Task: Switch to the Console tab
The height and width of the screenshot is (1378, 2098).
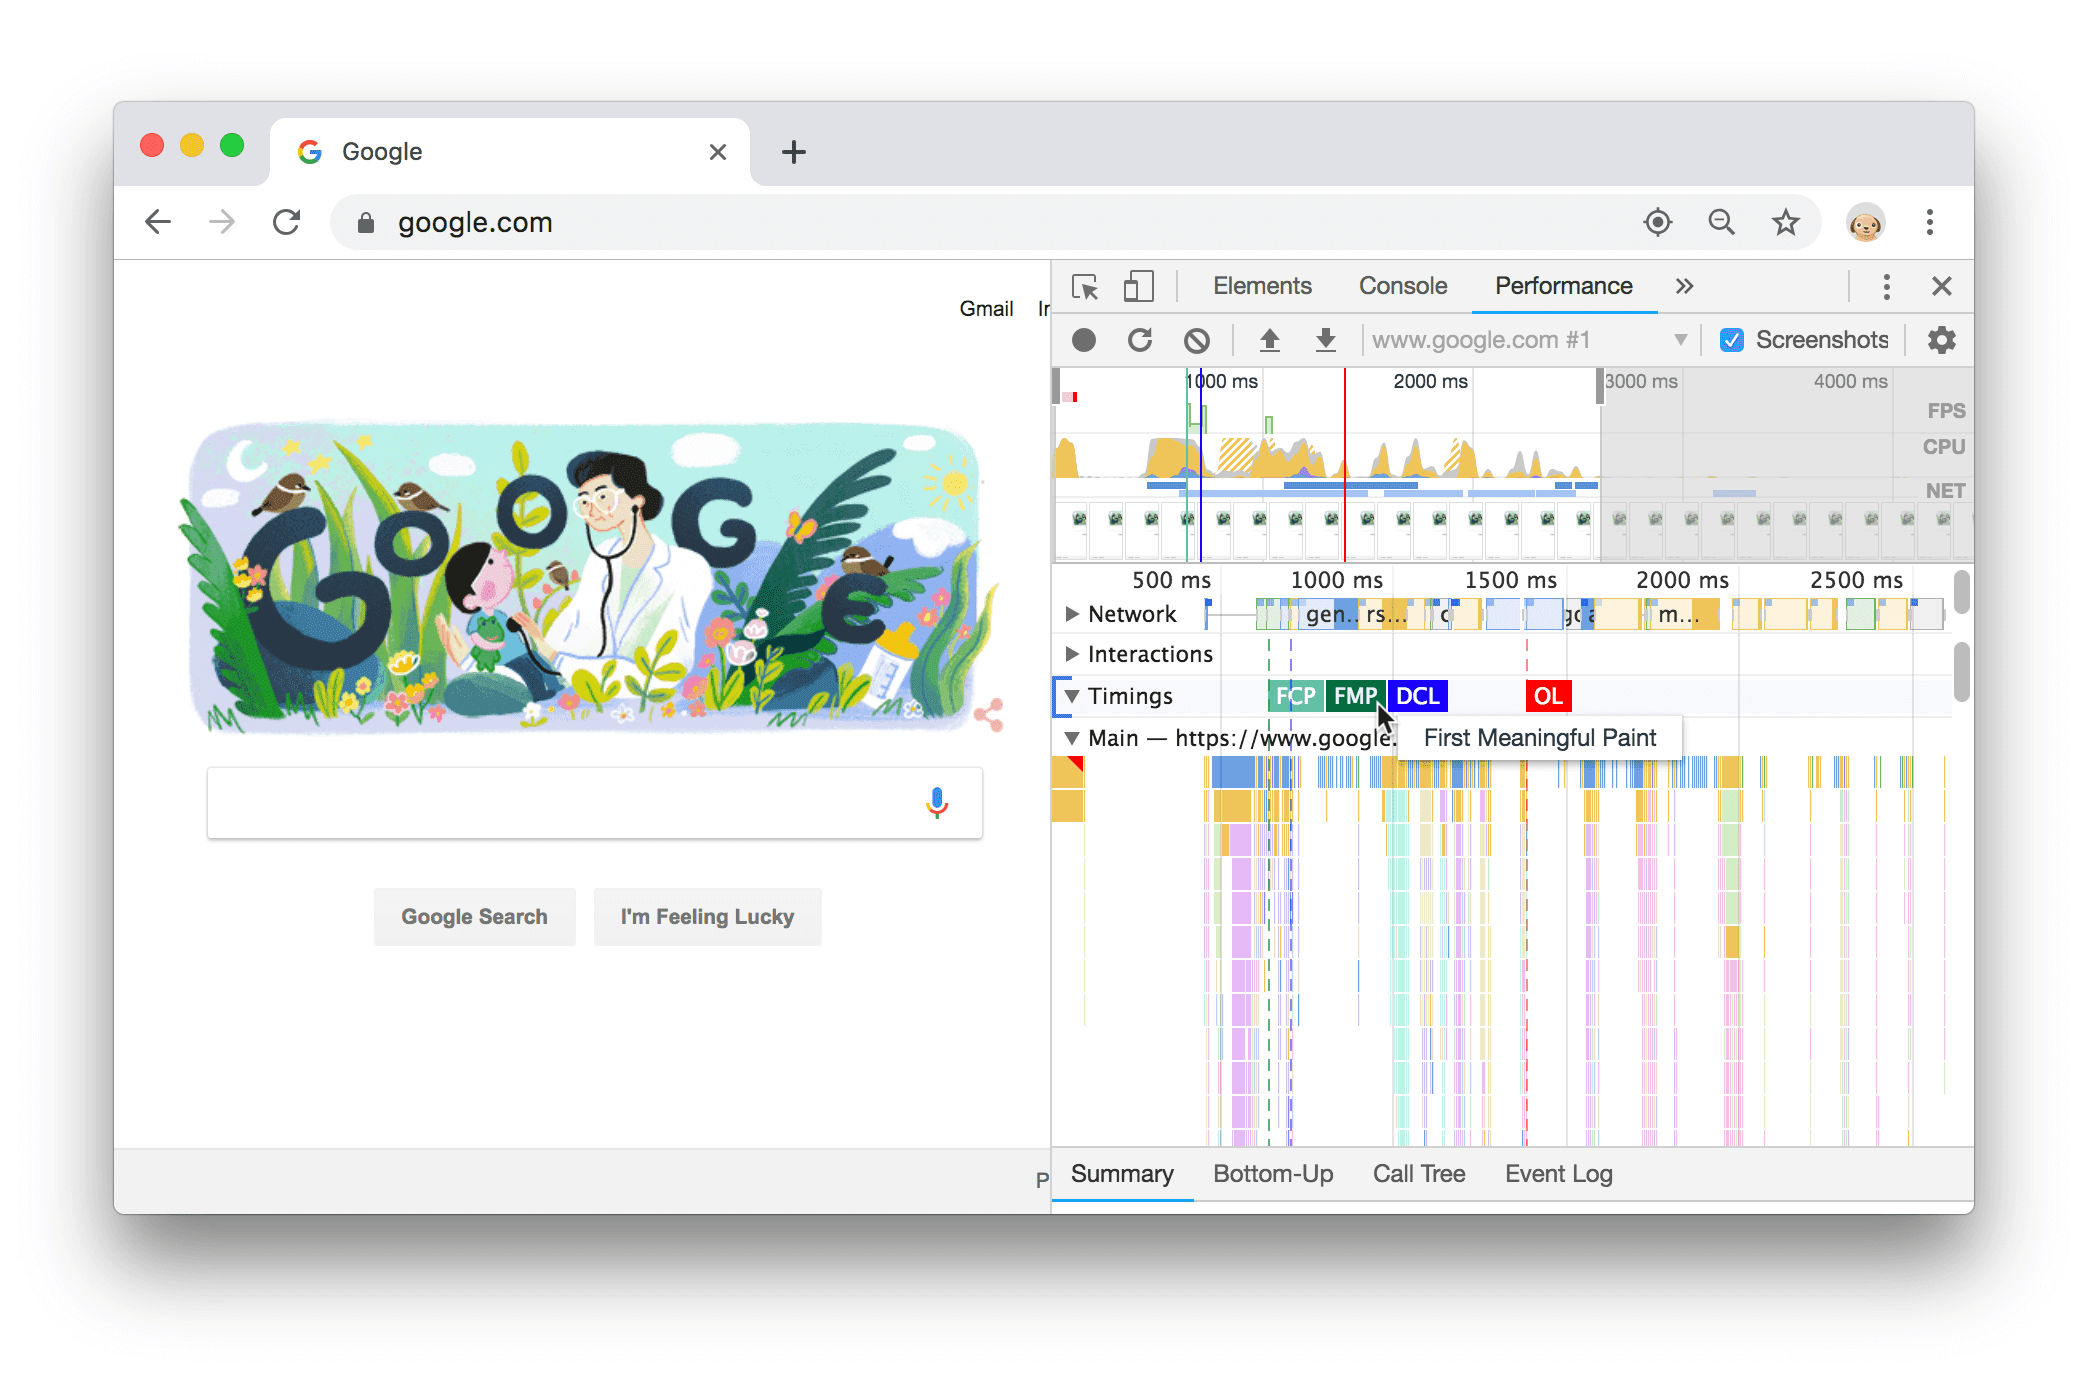Action: pyautogui.click(x=1400, y=286)
